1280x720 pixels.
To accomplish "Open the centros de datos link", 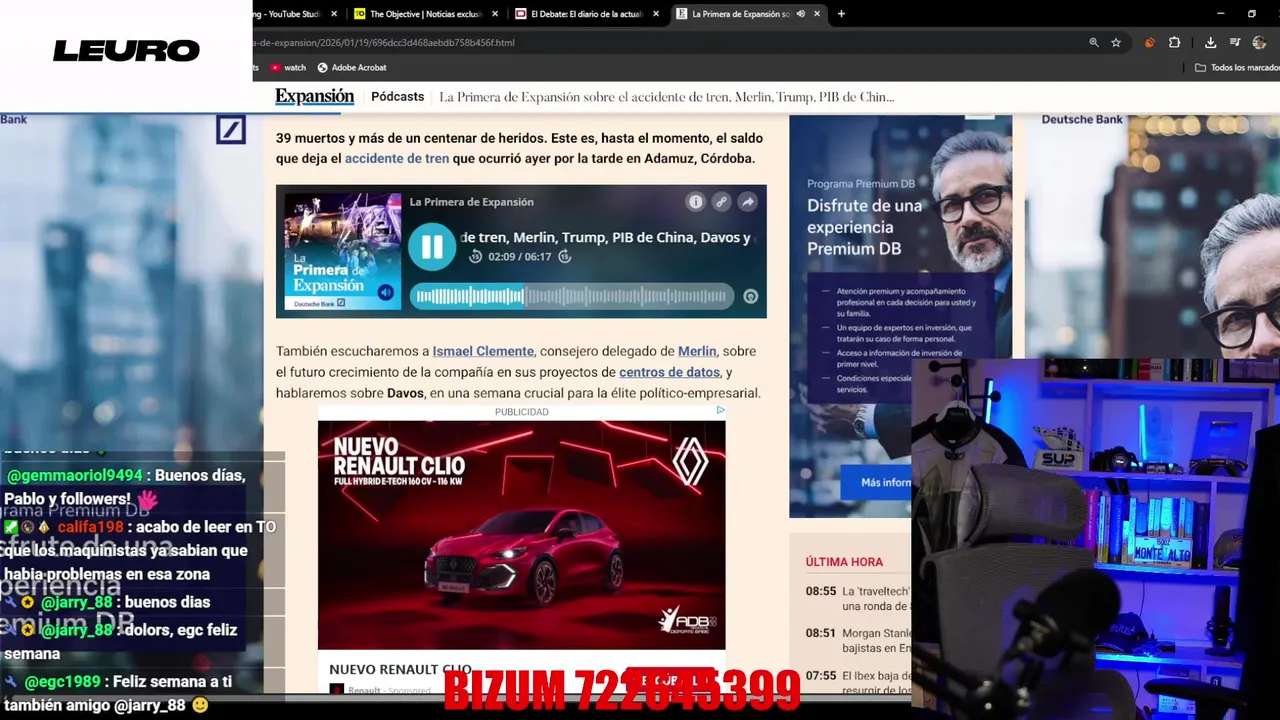I will coord(669,372).
